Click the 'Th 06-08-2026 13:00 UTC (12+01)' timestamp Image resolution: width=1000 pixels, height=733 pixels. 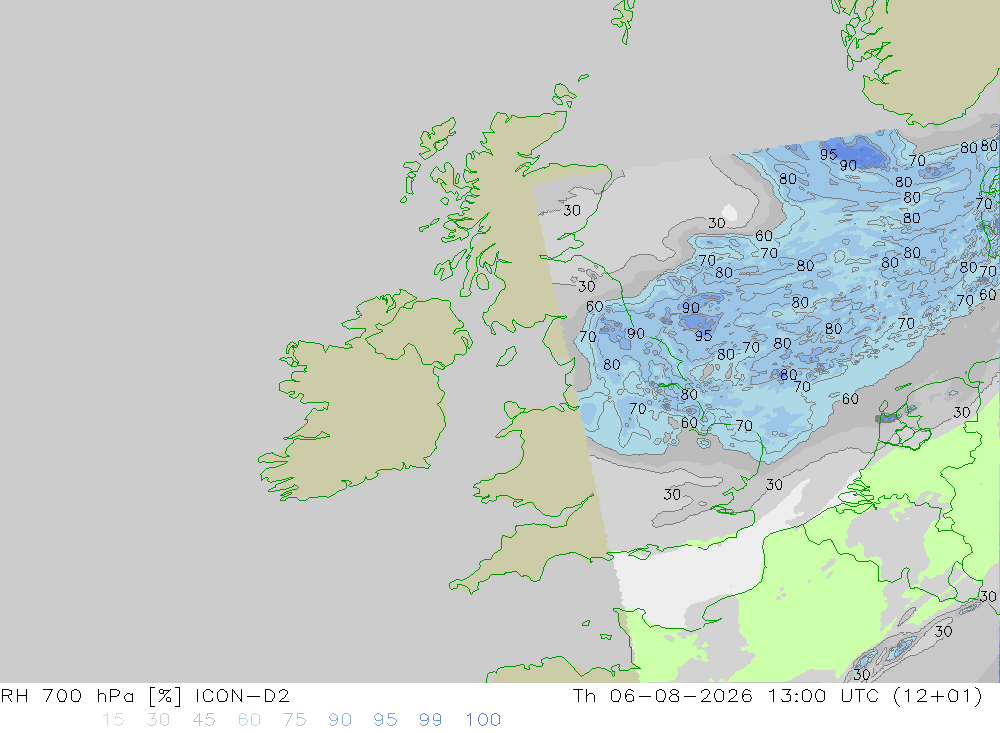tap(777, 695)
